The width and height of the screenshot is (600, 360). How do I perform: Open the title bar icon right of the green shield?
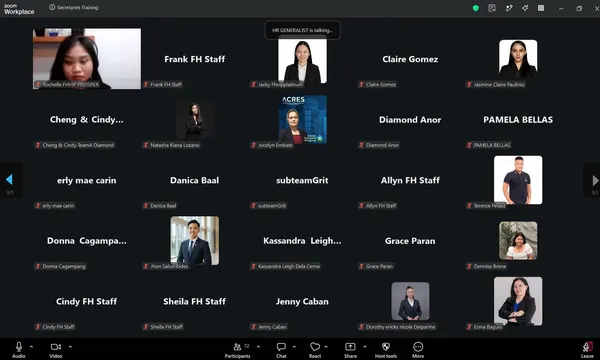(x=492, y=8)
